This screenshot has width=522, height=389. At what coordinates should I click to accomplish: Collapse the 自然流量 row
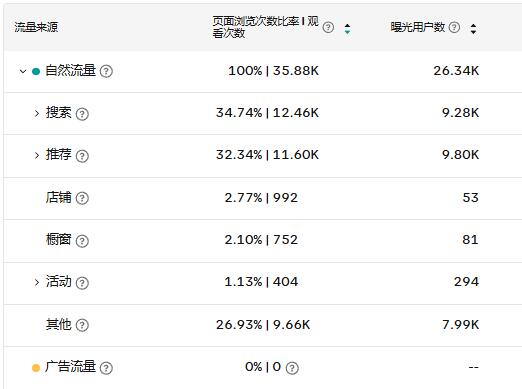coord(23,71)
